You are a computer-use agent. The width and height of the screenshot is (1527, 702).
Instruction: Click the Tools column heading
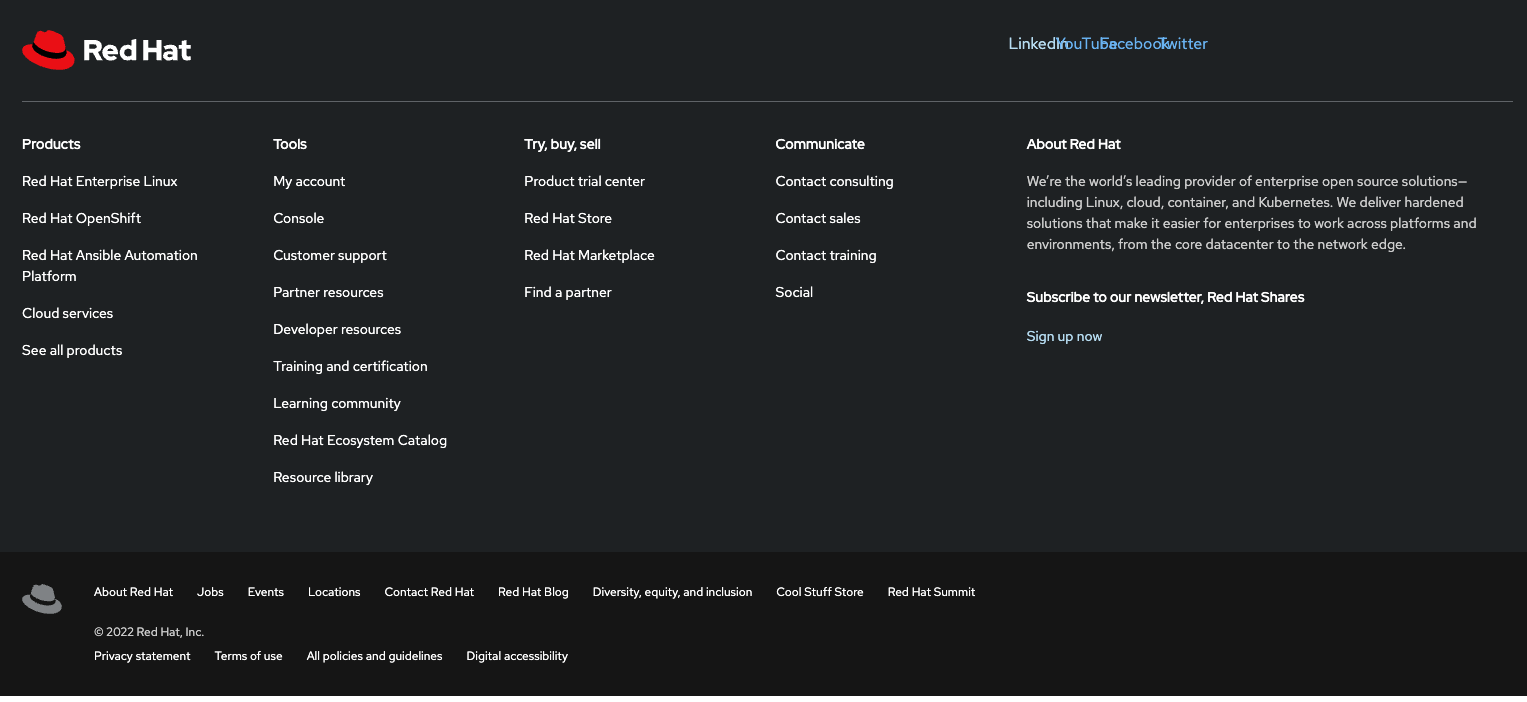pyautogui.click(x=290, y=144)
